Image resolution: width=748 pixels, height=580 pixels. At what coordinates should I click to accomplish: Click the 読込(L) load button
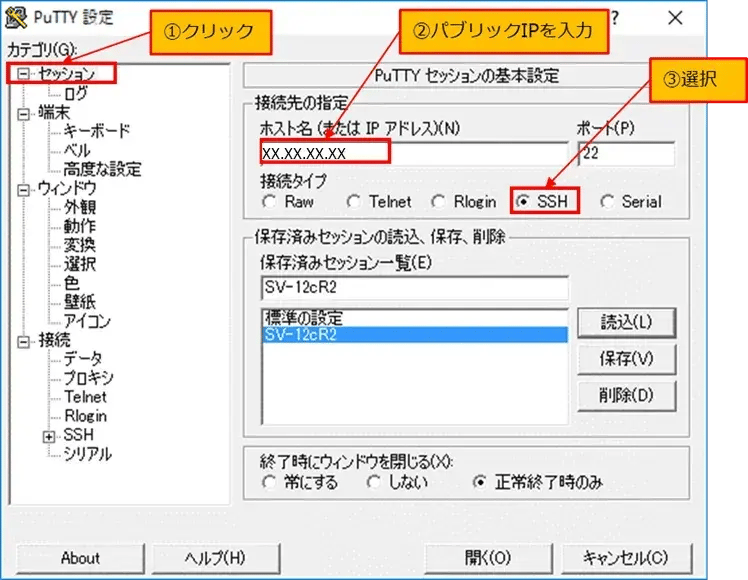click(x=626, y=322)
